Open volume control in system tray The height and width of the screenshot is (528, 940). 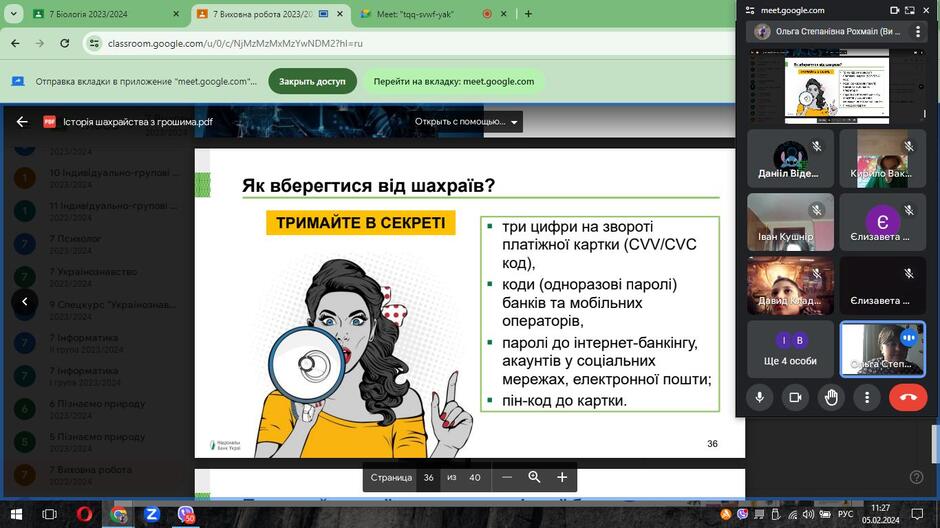809,514
